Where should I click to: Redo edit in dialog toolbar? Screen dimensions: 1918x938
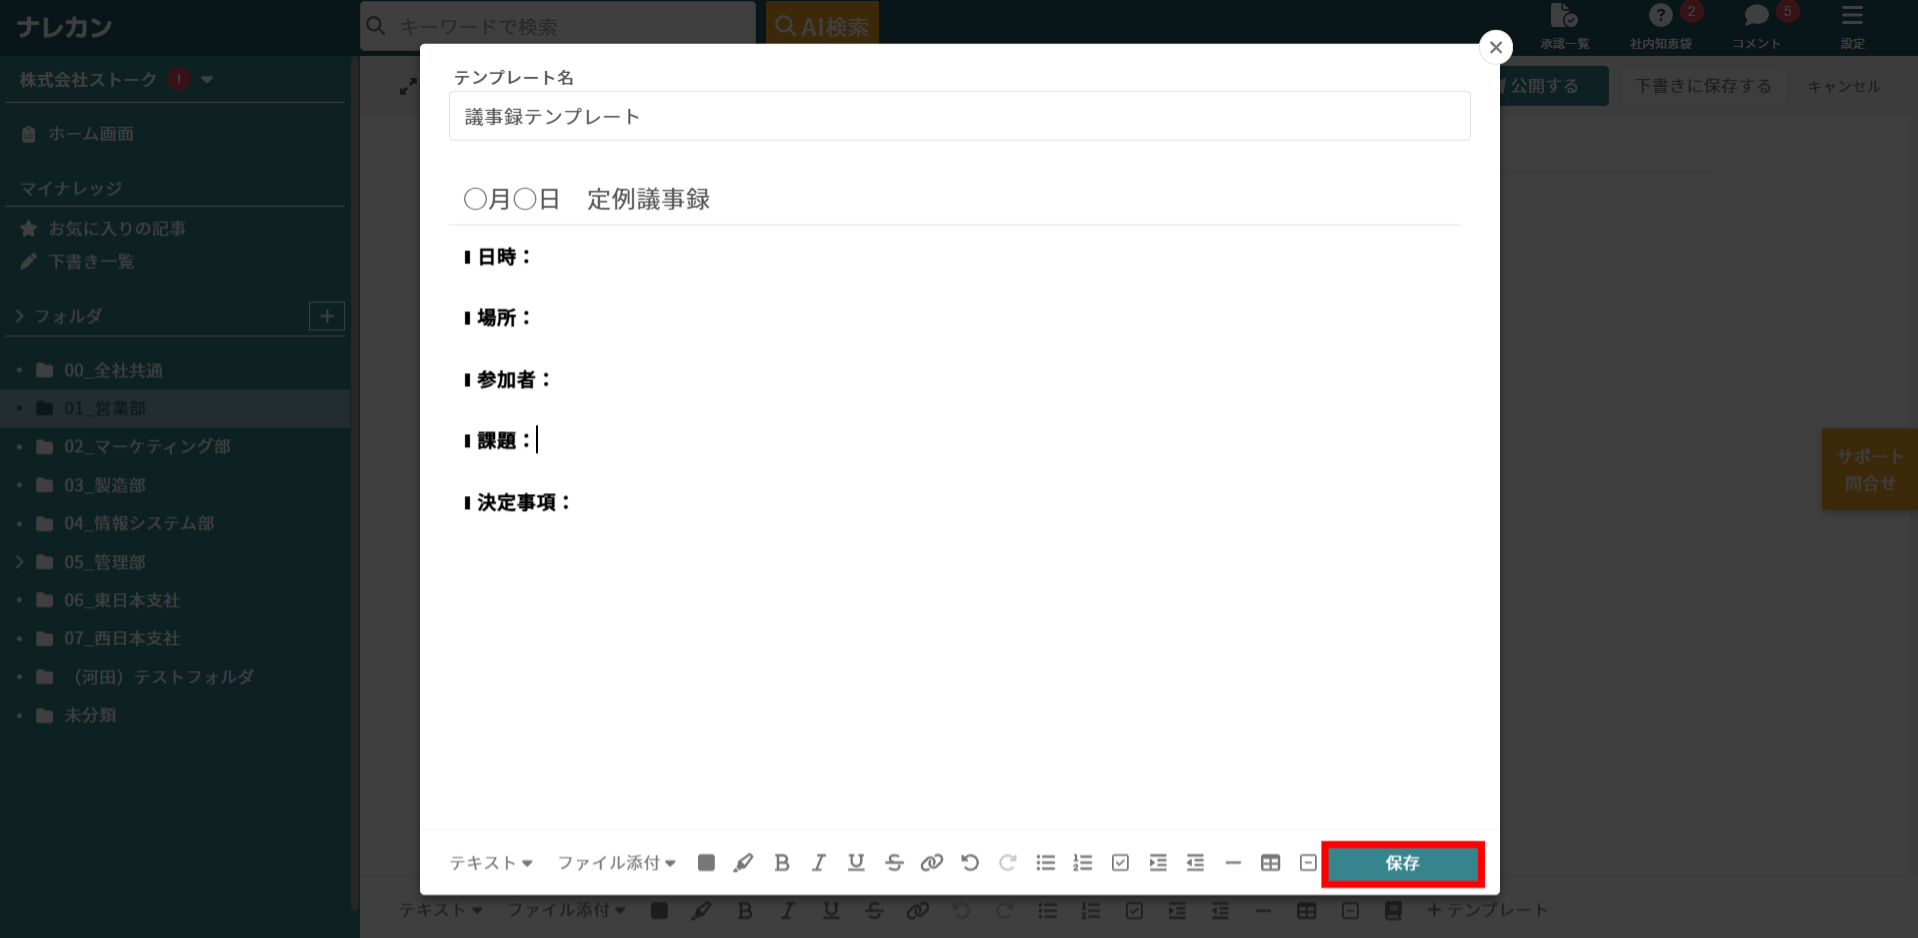point(1007,862)
